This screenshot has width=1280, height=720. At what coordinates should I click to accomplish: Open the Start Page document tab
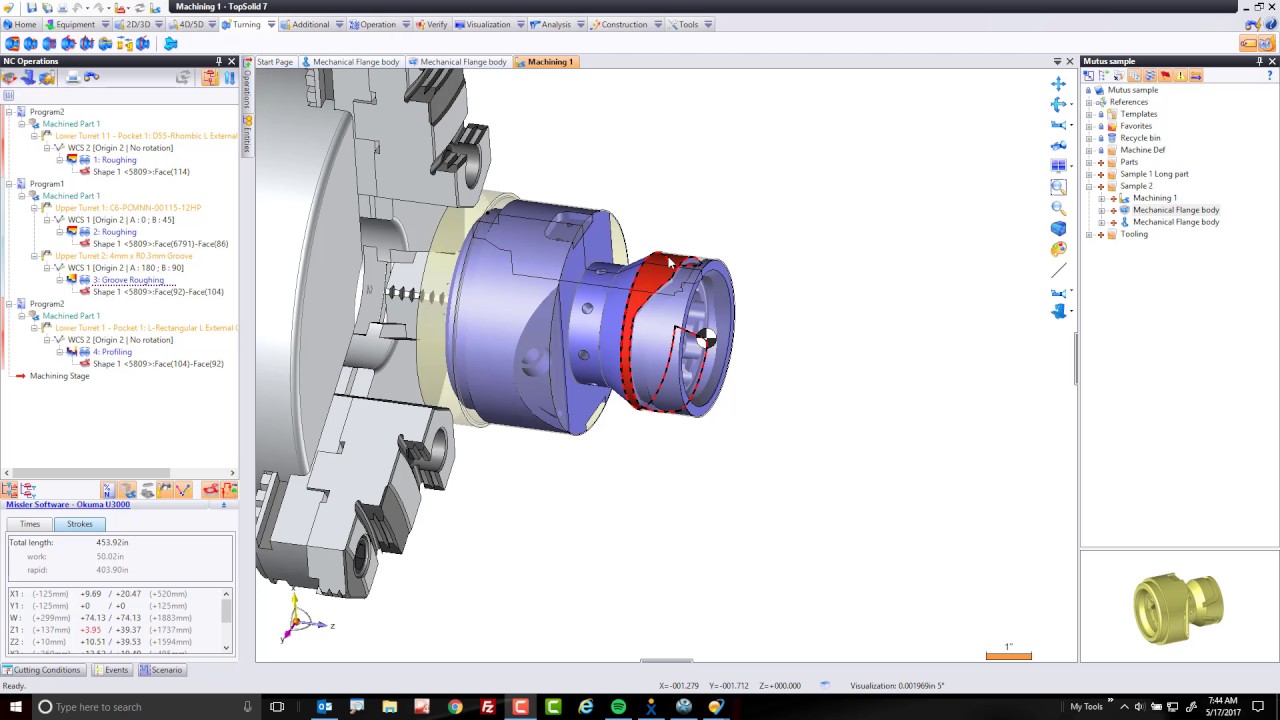click(274, 62)
